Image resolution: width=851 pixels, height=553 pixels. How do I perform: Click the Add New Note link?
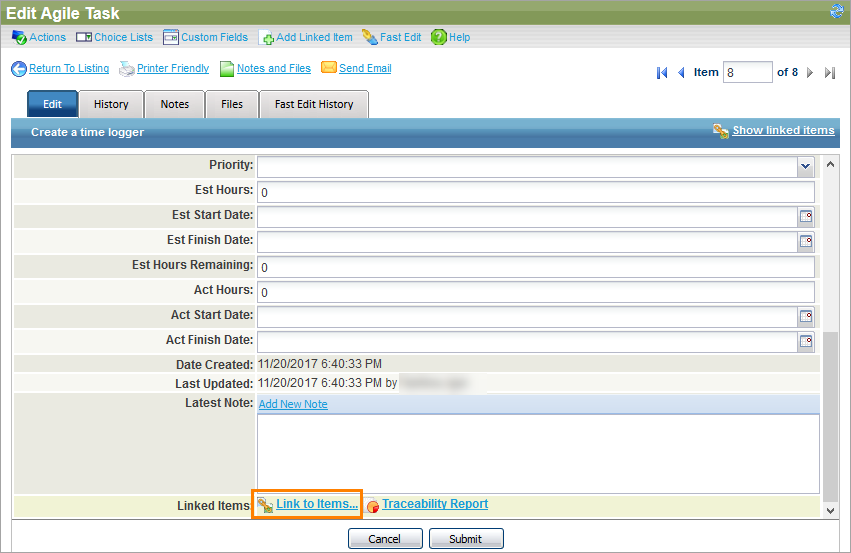(293, 404)
